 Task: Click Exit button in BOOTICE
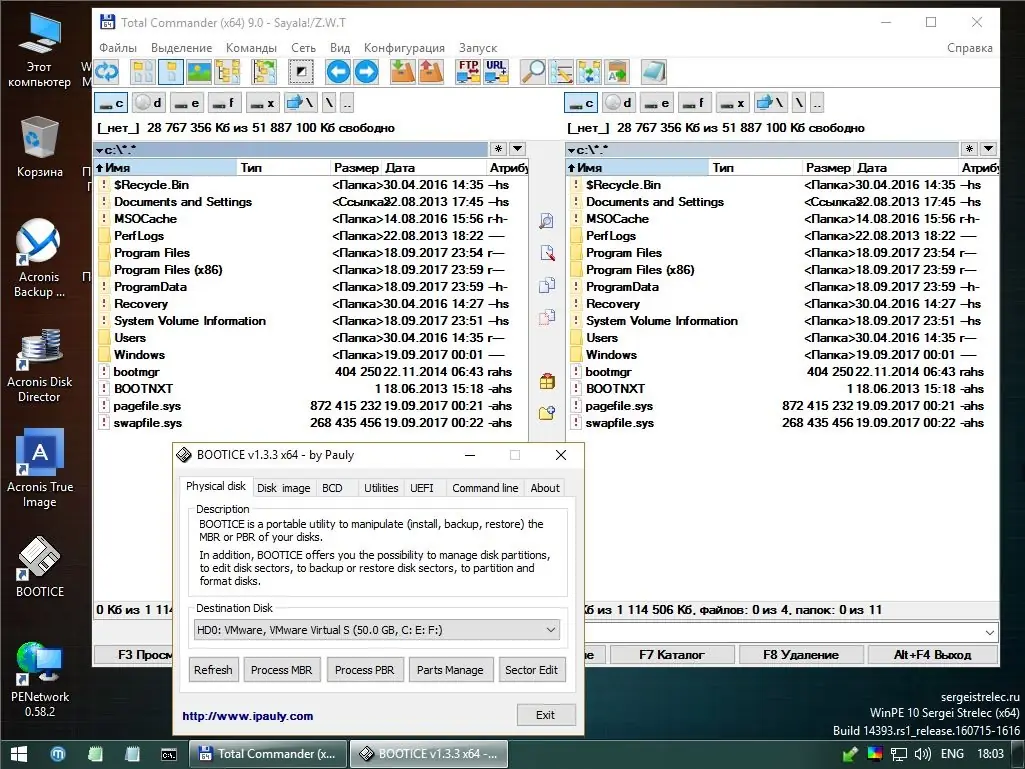(x=546, y=715)
